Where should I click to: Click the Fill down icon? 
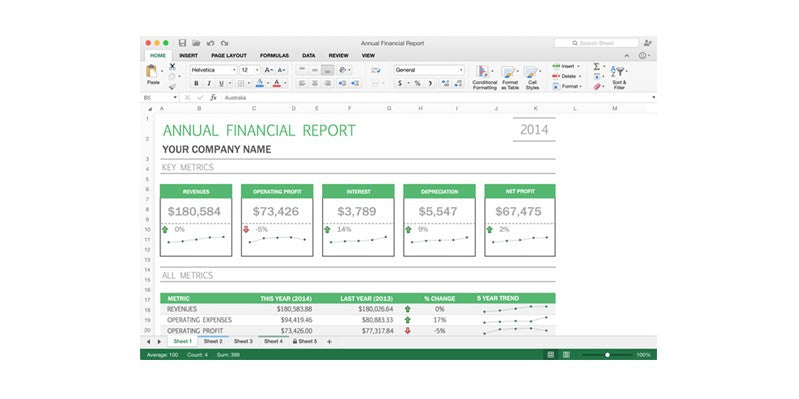(597, 77)
